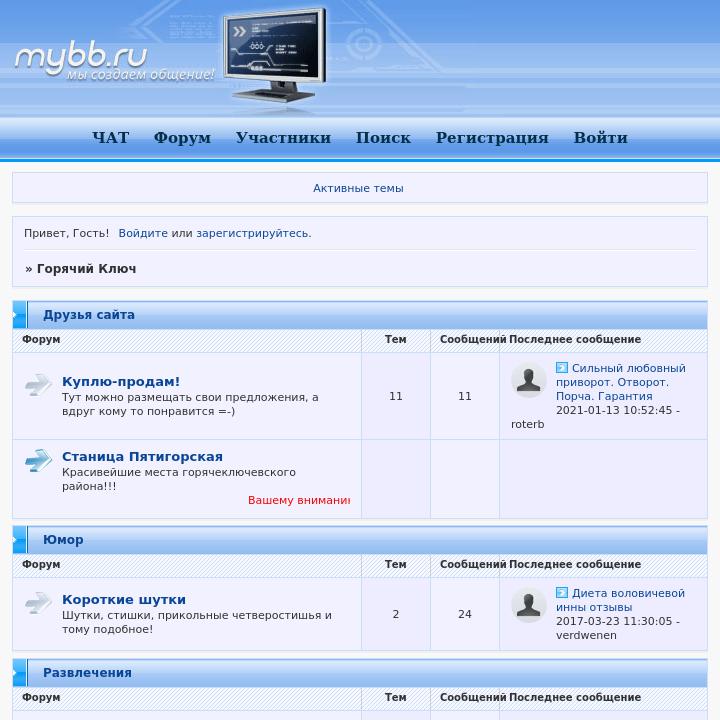Click Войти in the navigation bar

tap(601, 137)
